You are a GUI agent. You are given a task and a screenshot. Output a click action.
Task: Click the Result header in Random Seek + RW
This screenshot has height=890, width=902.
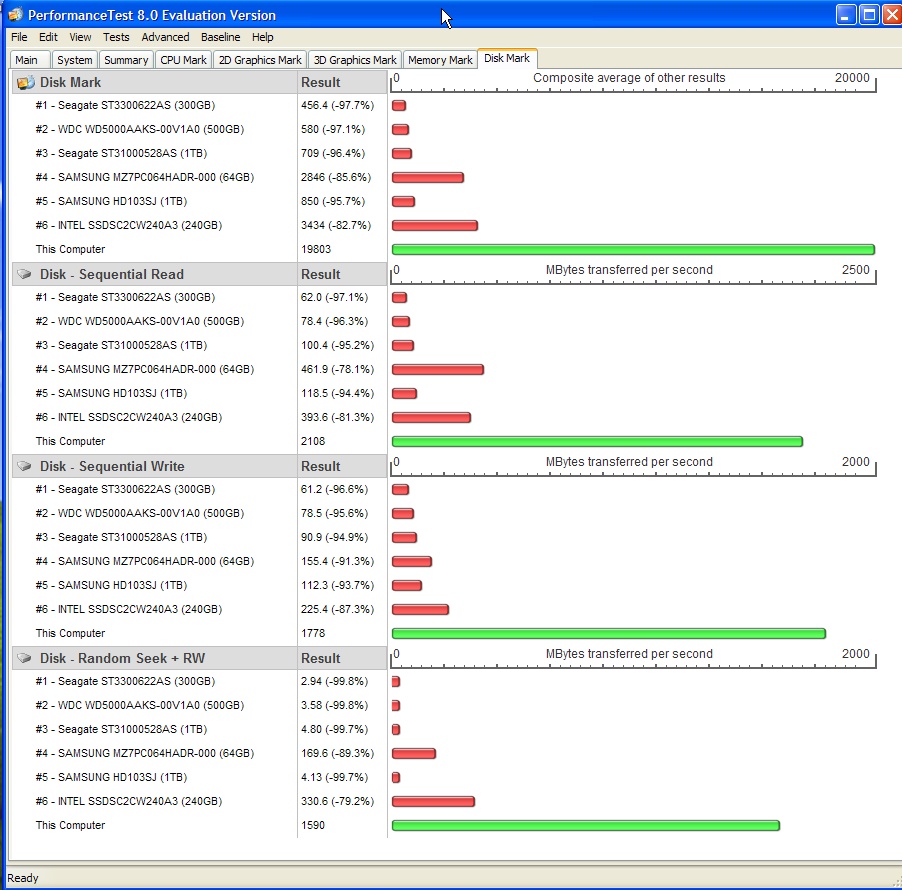342,658
